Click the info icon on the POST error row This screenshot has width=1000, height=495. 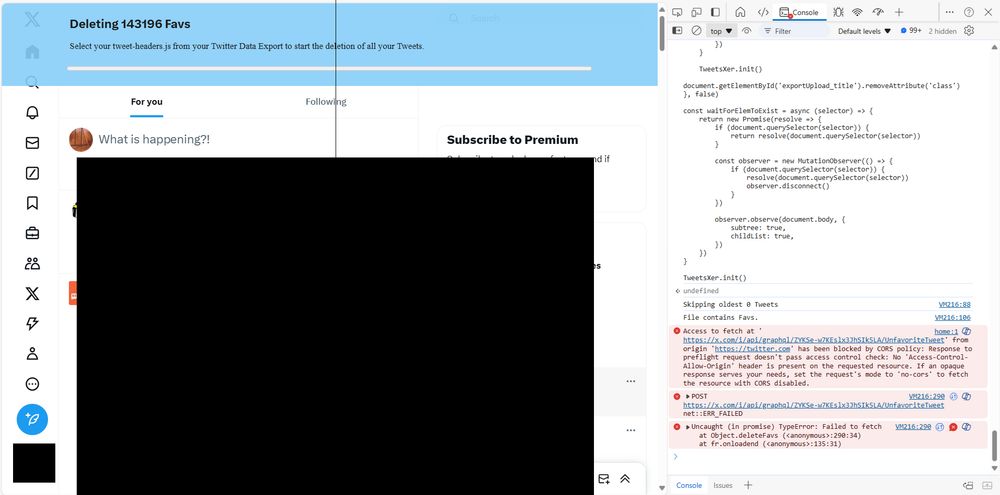click(x=953, y=396)
